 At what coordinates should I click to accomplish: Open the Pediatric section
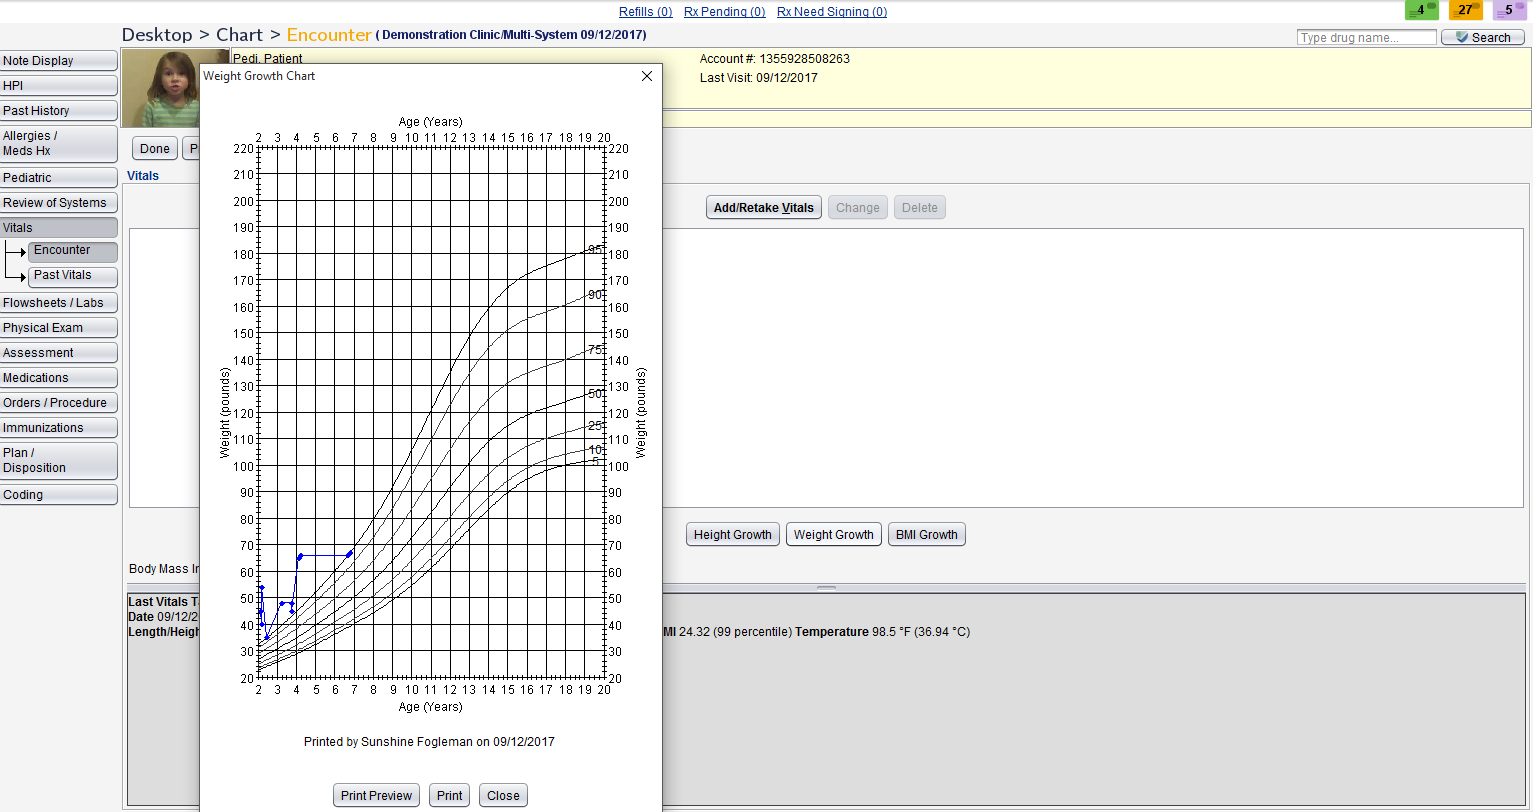59,178
